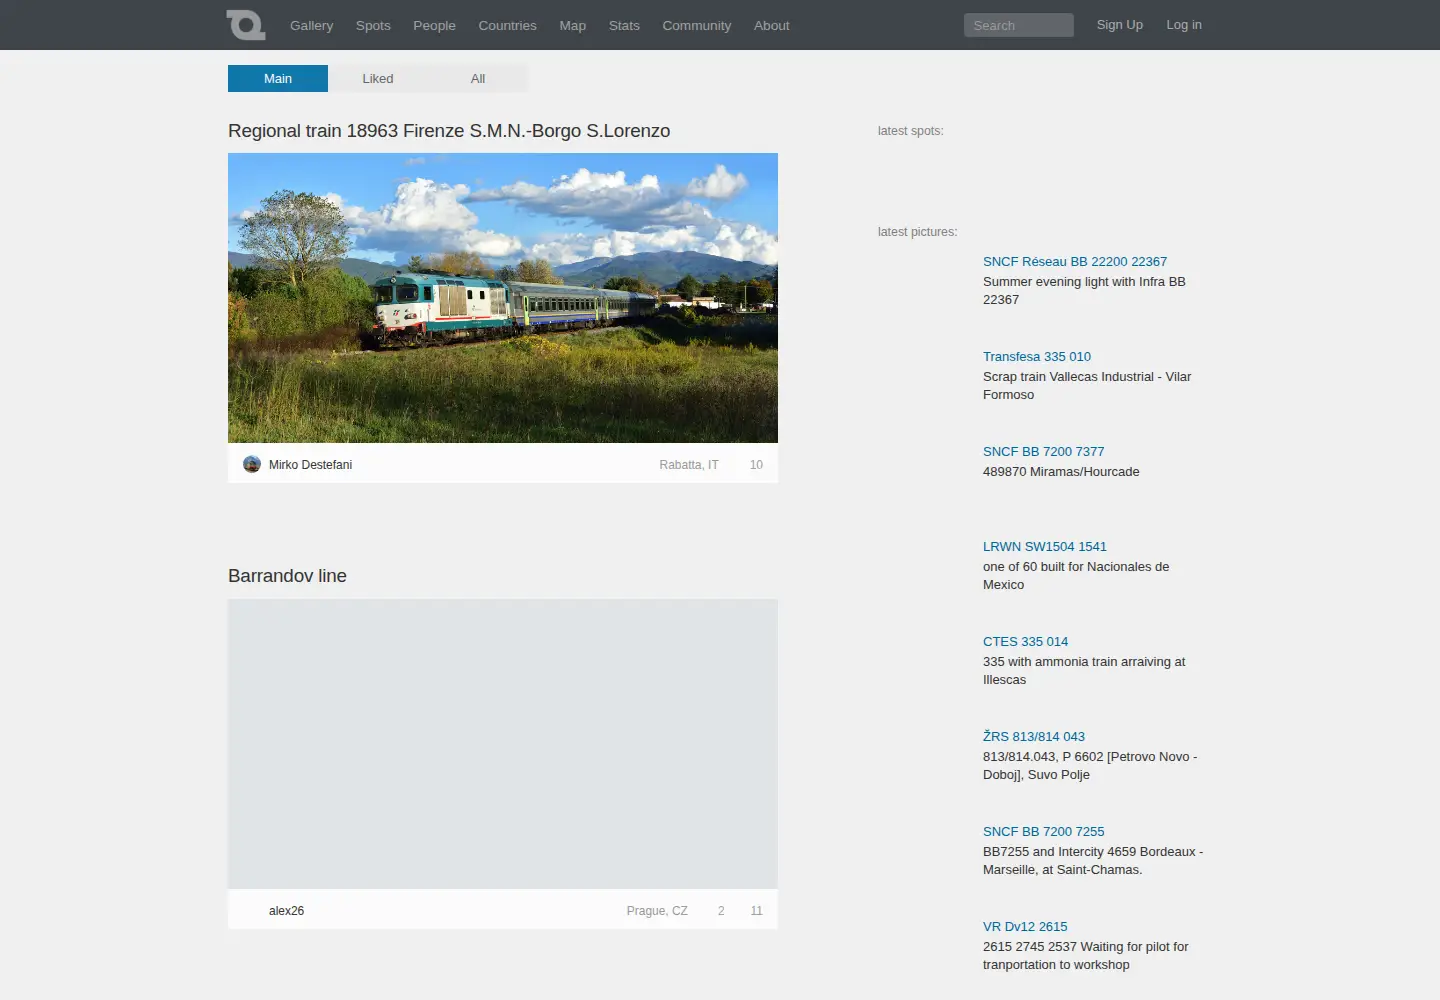Open the Italian train photo thumbnail
This screenshot has width=1440, height=1000.
pos(503,298)
